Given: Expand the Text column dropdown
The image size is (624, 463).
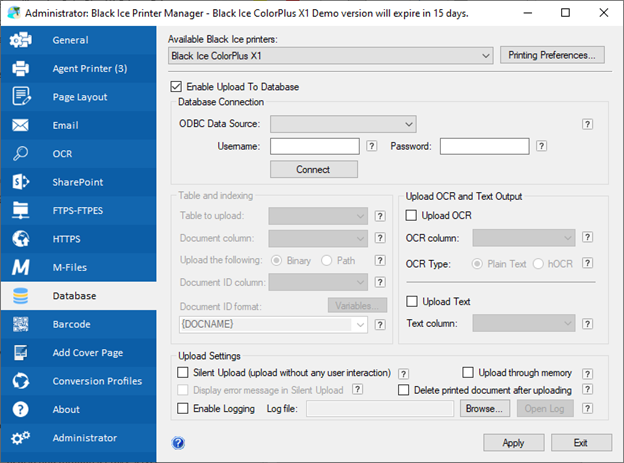Looking at the screenshot, I should [524, 323].
